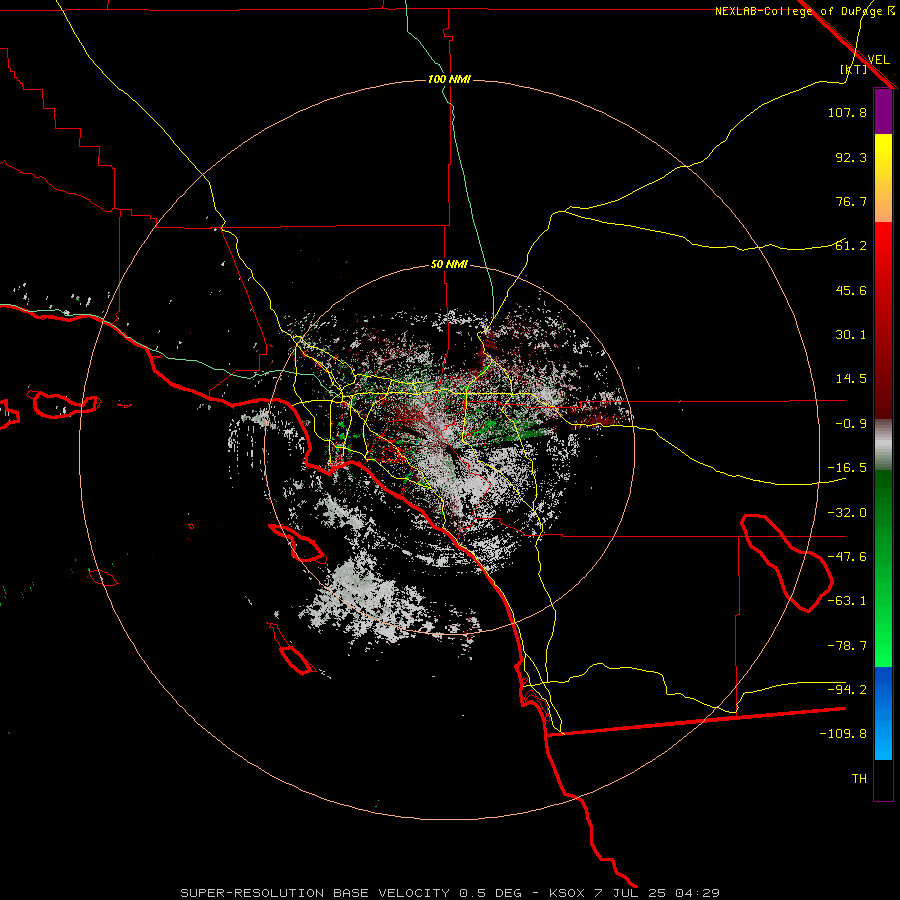Screen dimensions: 900x900
Task: Select the 100 NMI range ring label
Action: tap(449, 79)
